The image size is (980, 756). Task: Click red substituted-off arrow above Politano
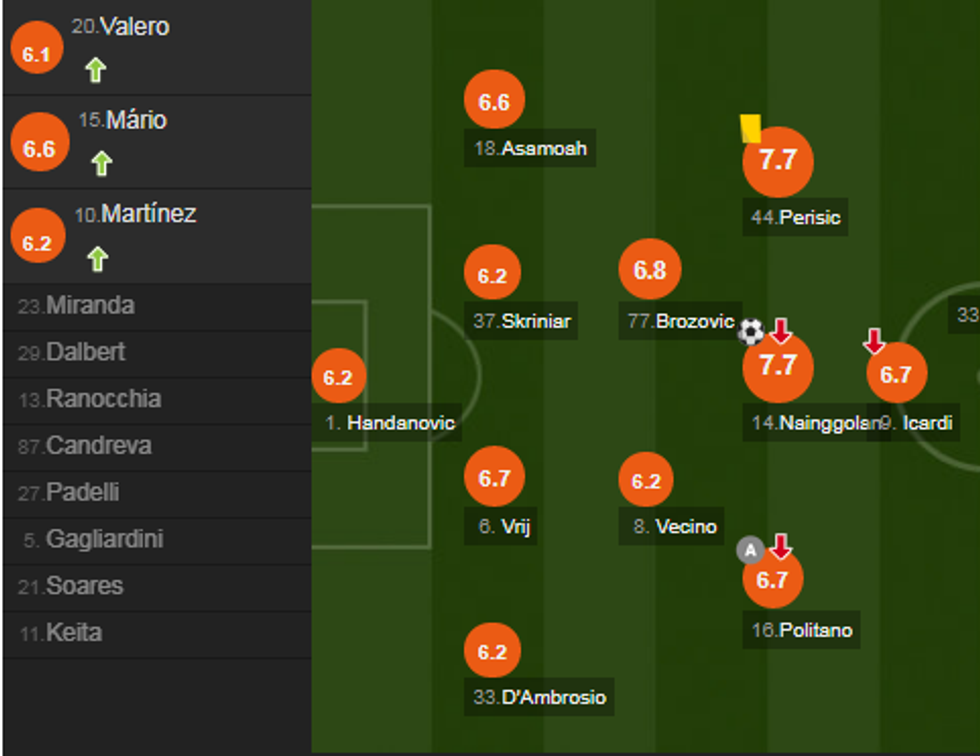pyautogui.click(x=781, y=546)
